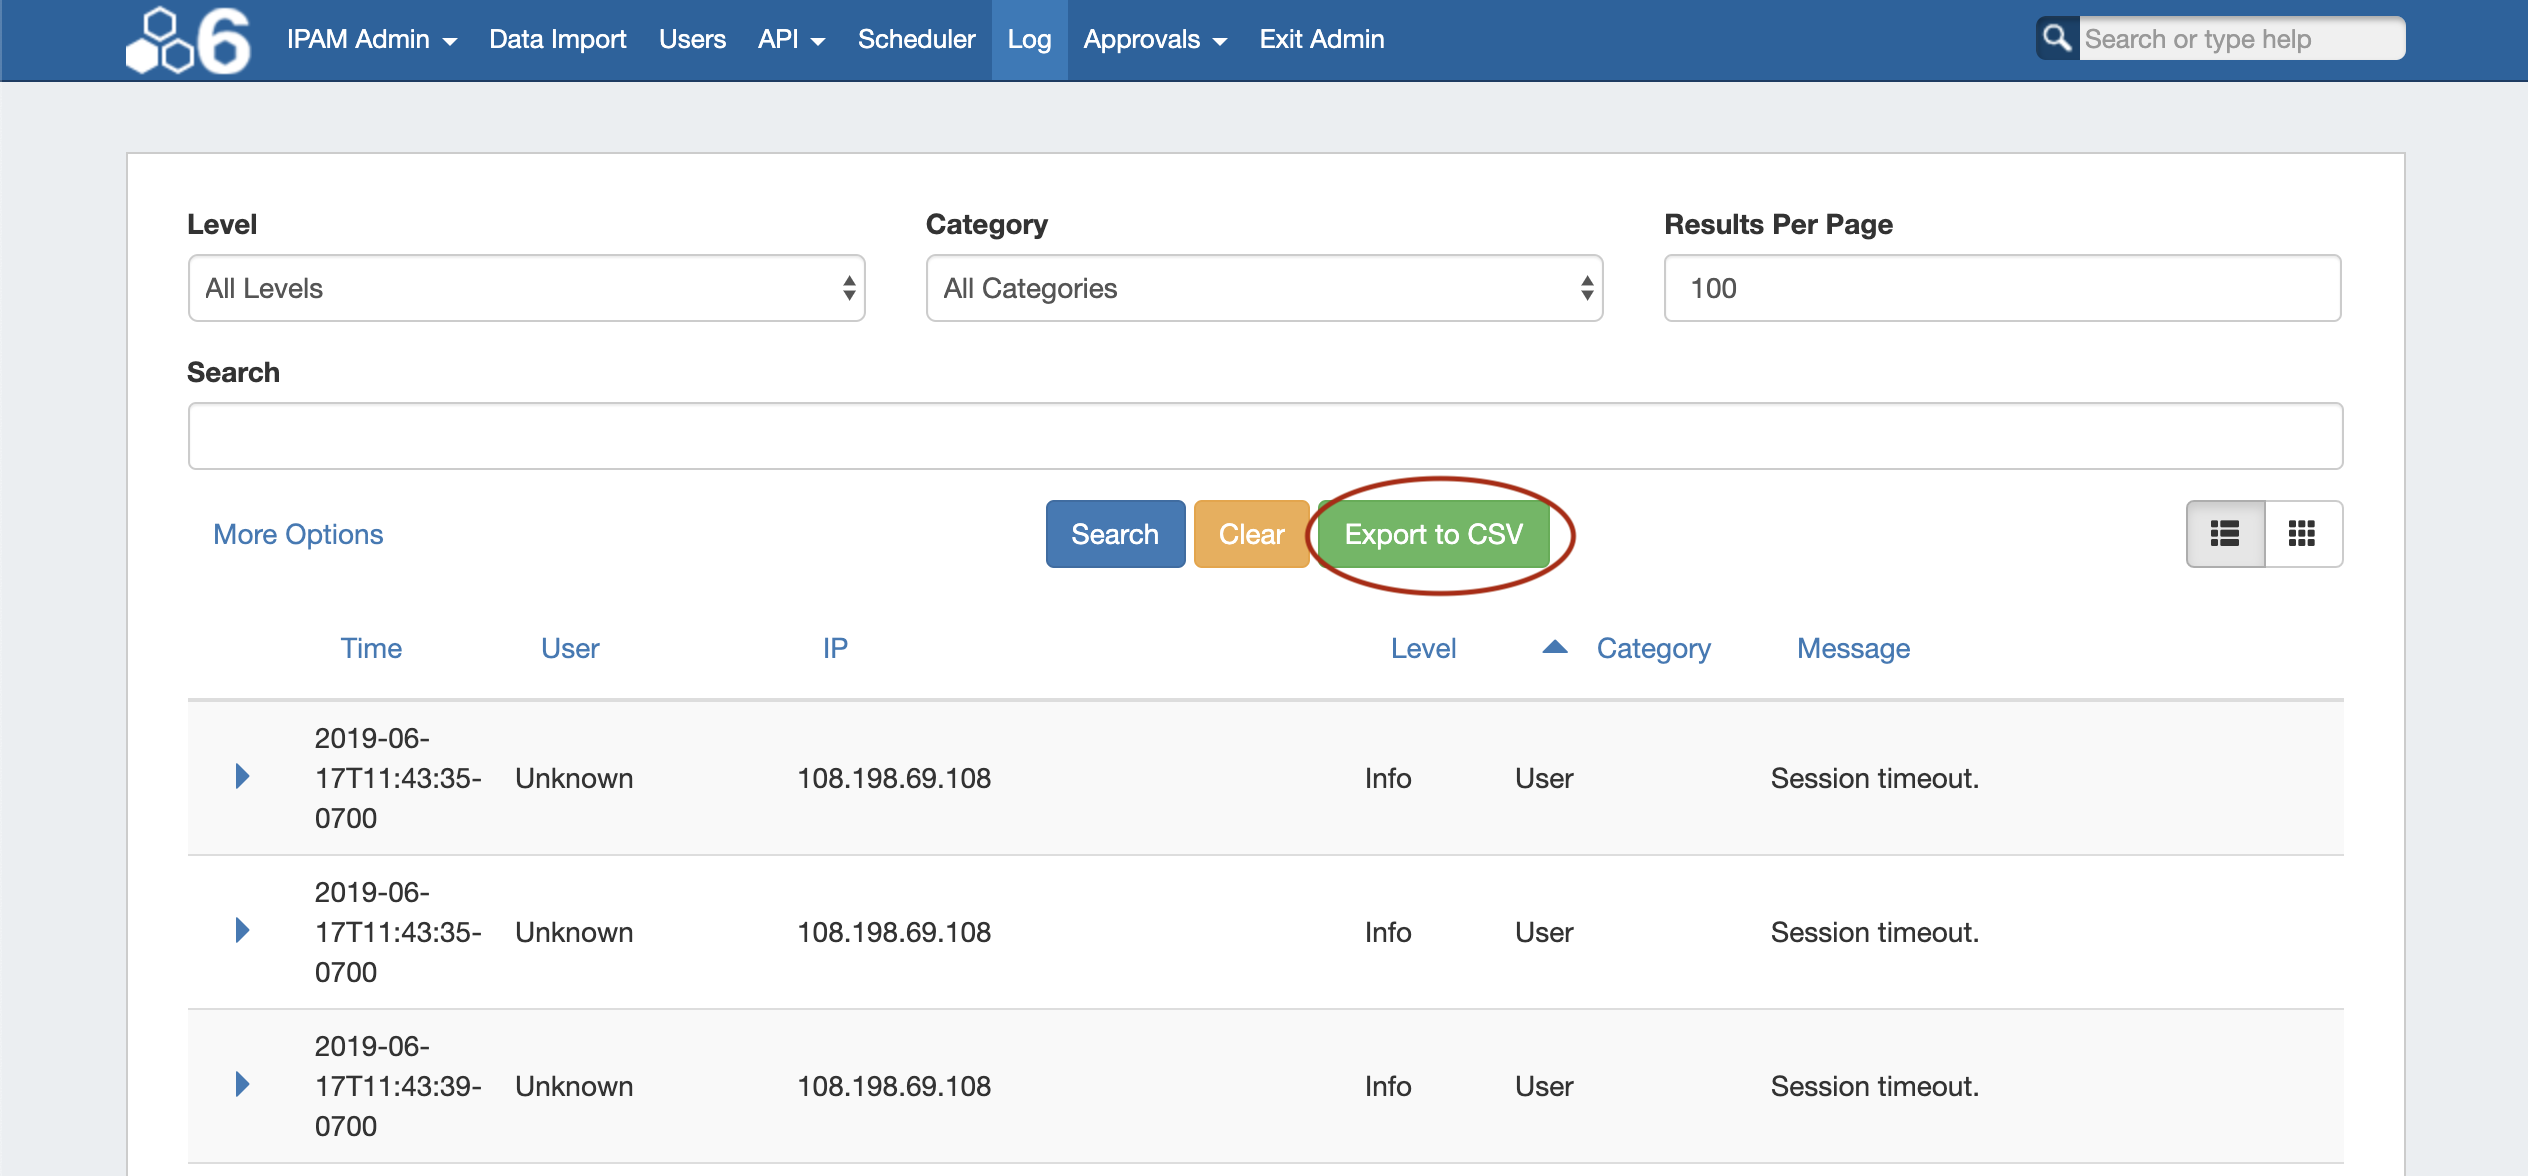
Task: Open the More Options link
Action: [298, 534]
